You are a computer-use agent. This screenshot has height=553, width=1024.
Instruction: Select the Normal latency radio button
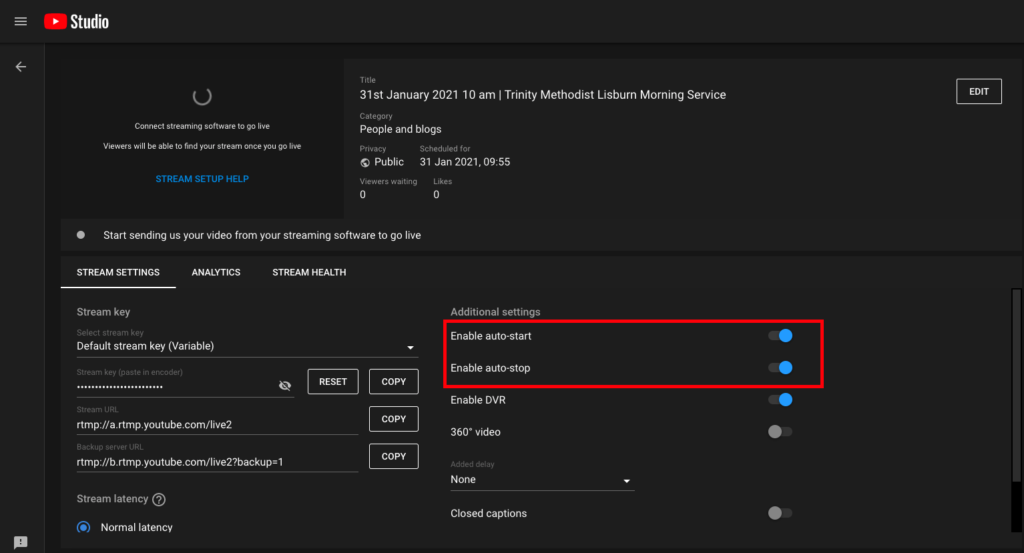pos(84,527)
